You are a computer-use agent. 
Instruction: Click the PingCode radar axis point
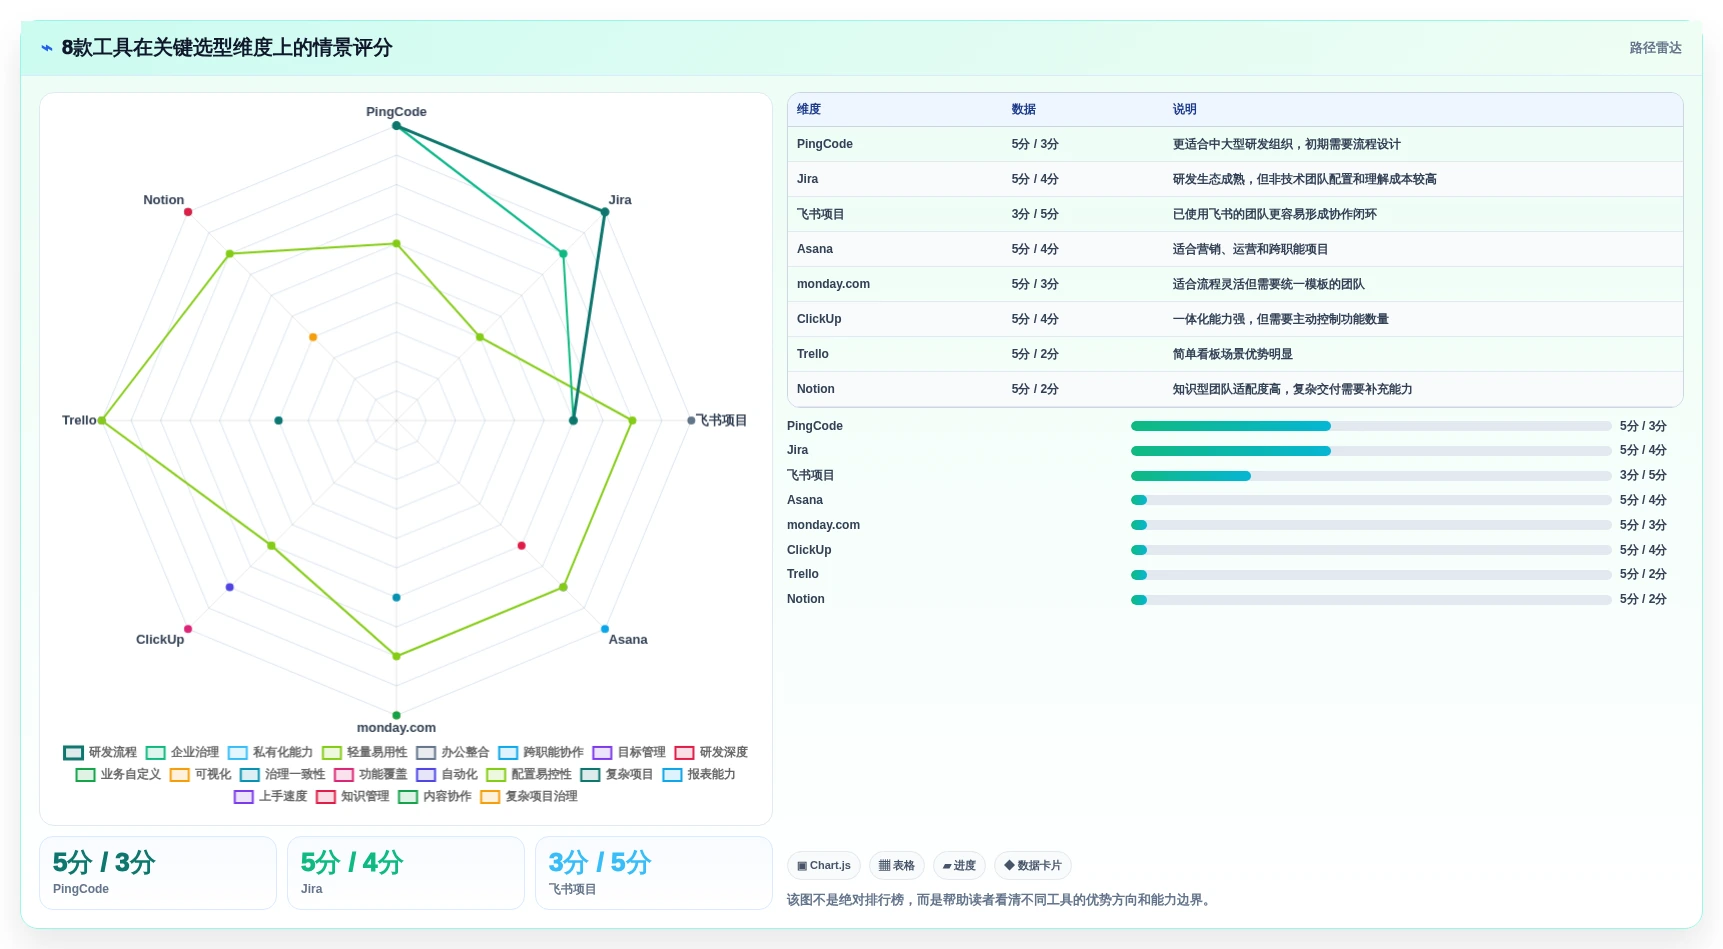[396, 126]
